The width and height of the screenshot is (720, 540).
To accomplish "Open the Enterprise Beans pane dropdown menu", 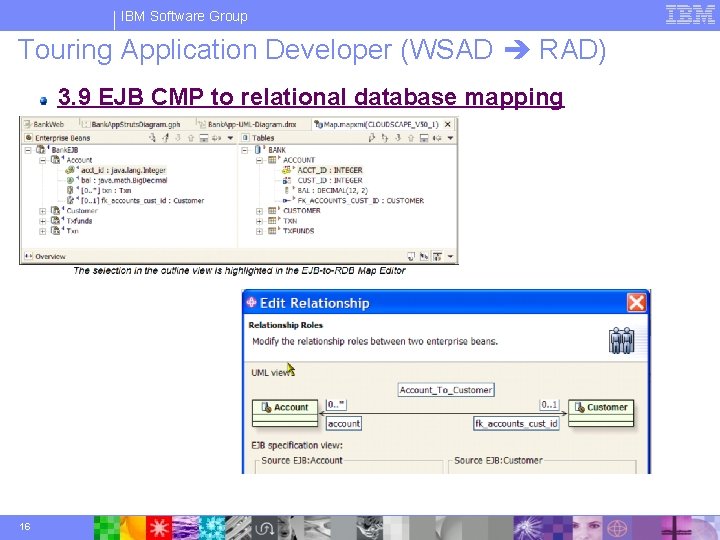I will [x=230, y=138].
